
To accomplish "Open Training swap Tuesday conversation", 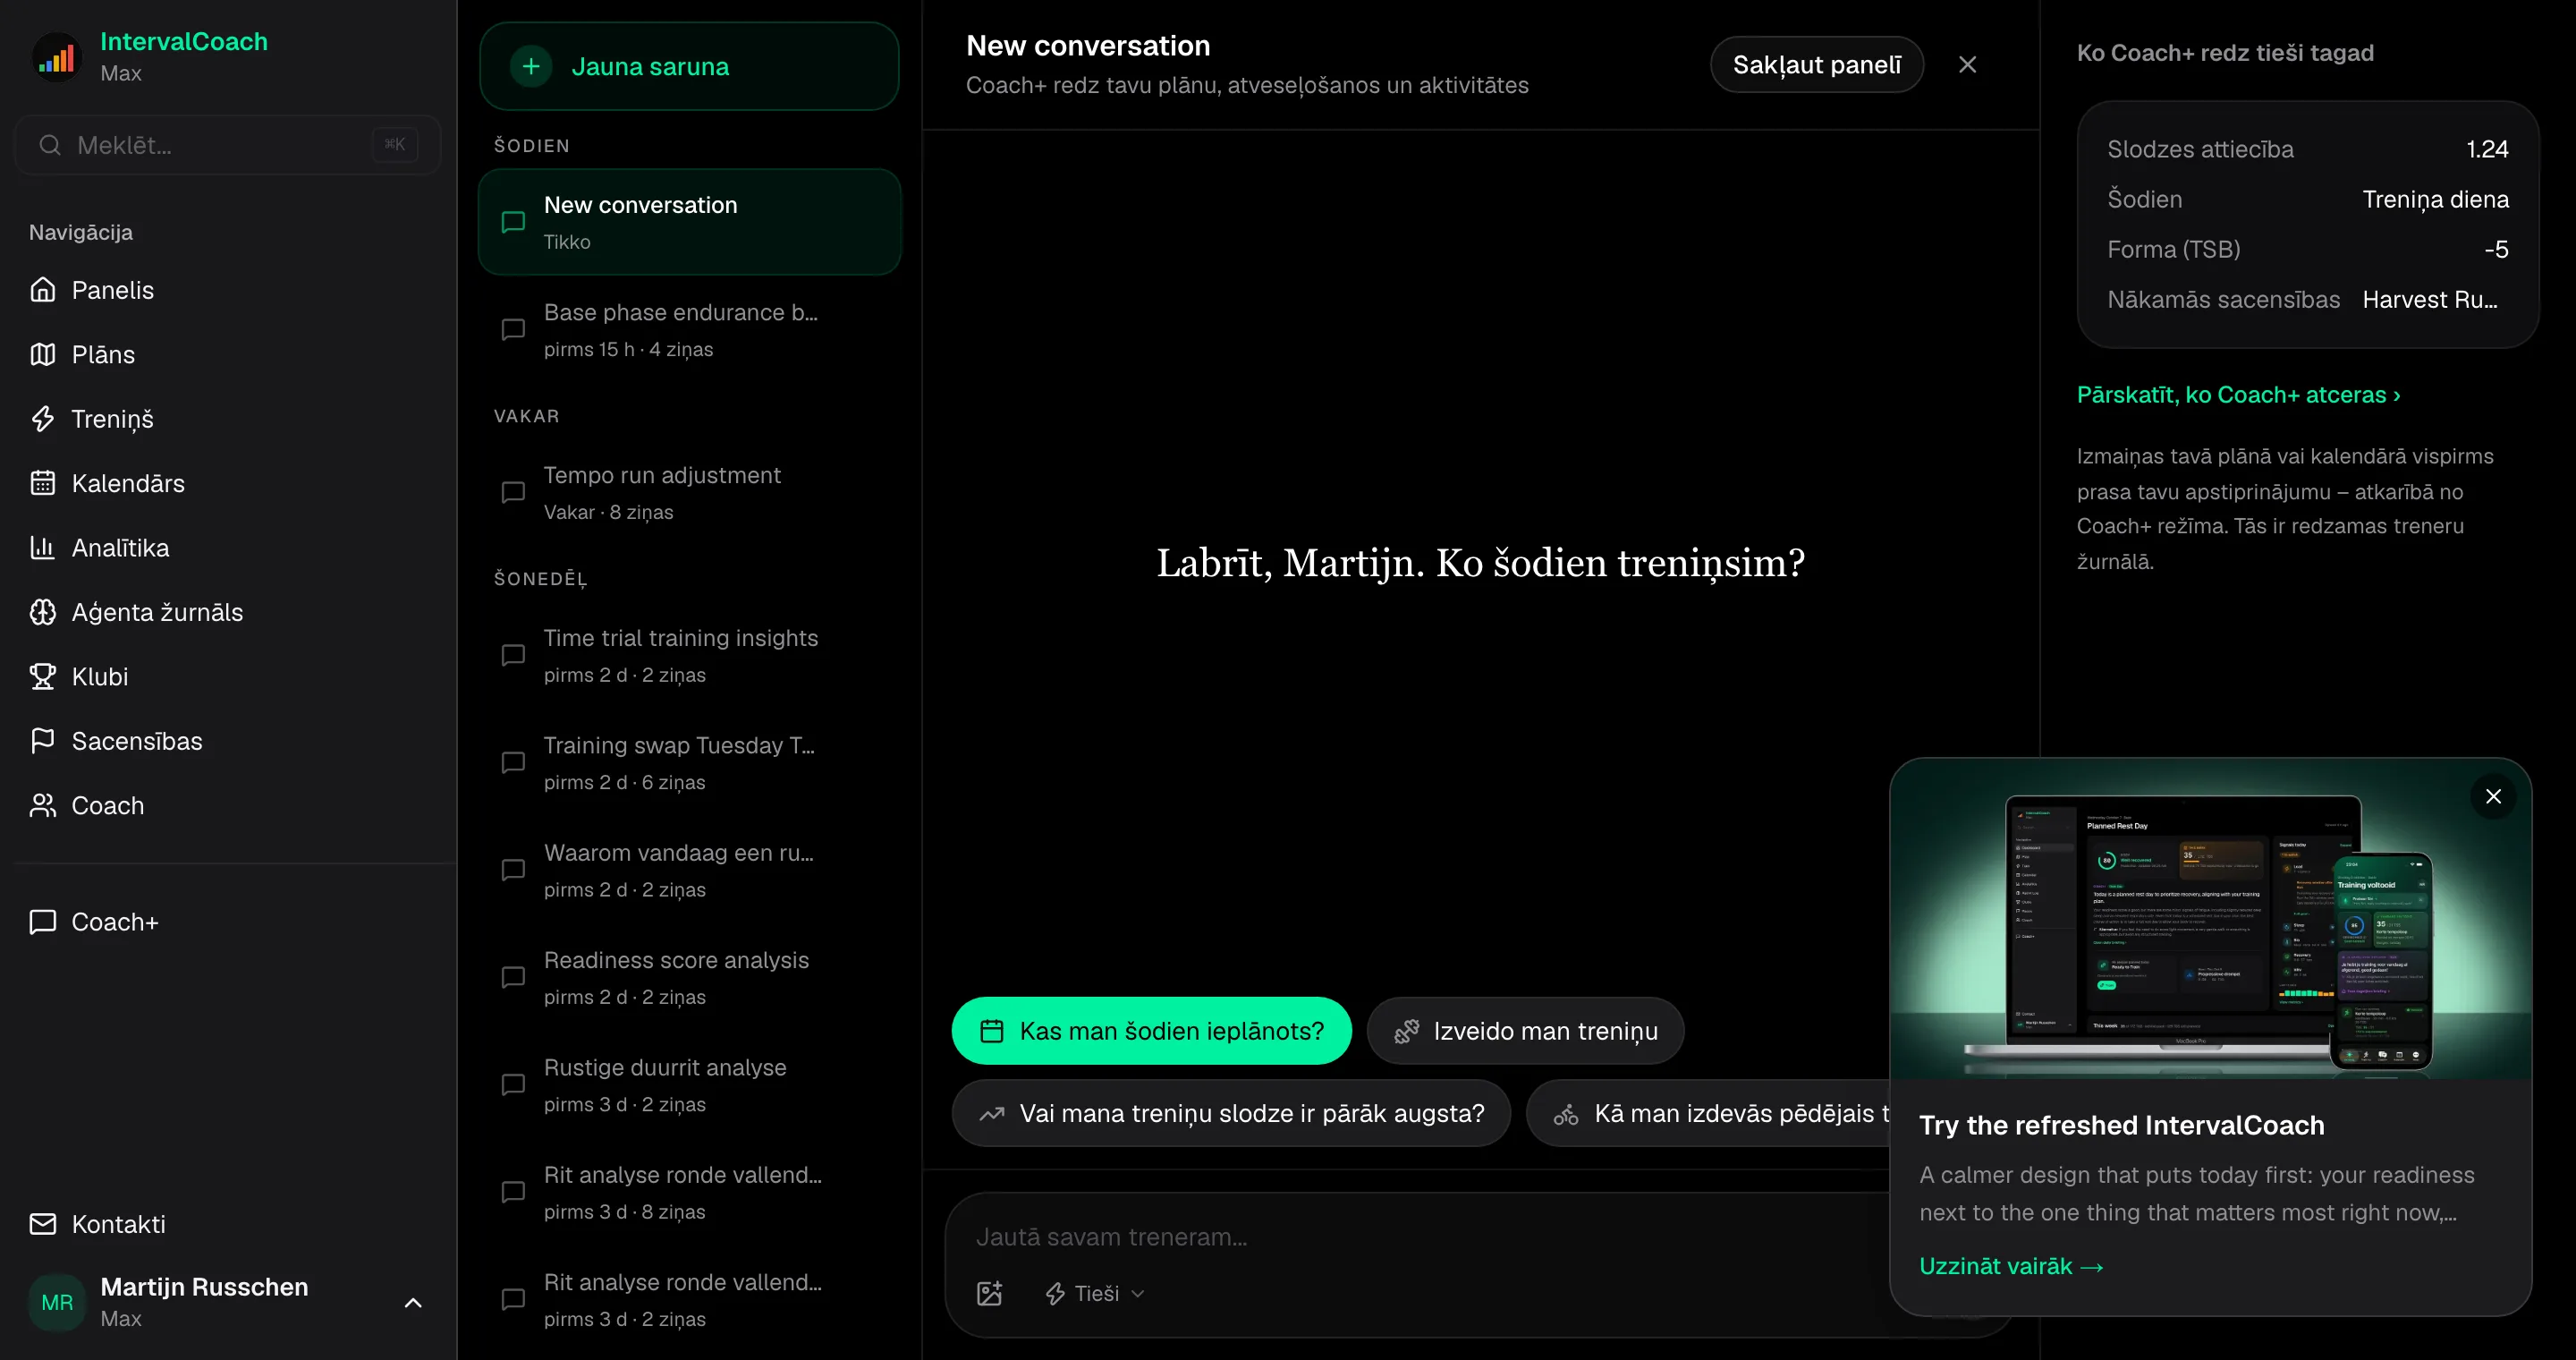I will [x=689, y=763].
